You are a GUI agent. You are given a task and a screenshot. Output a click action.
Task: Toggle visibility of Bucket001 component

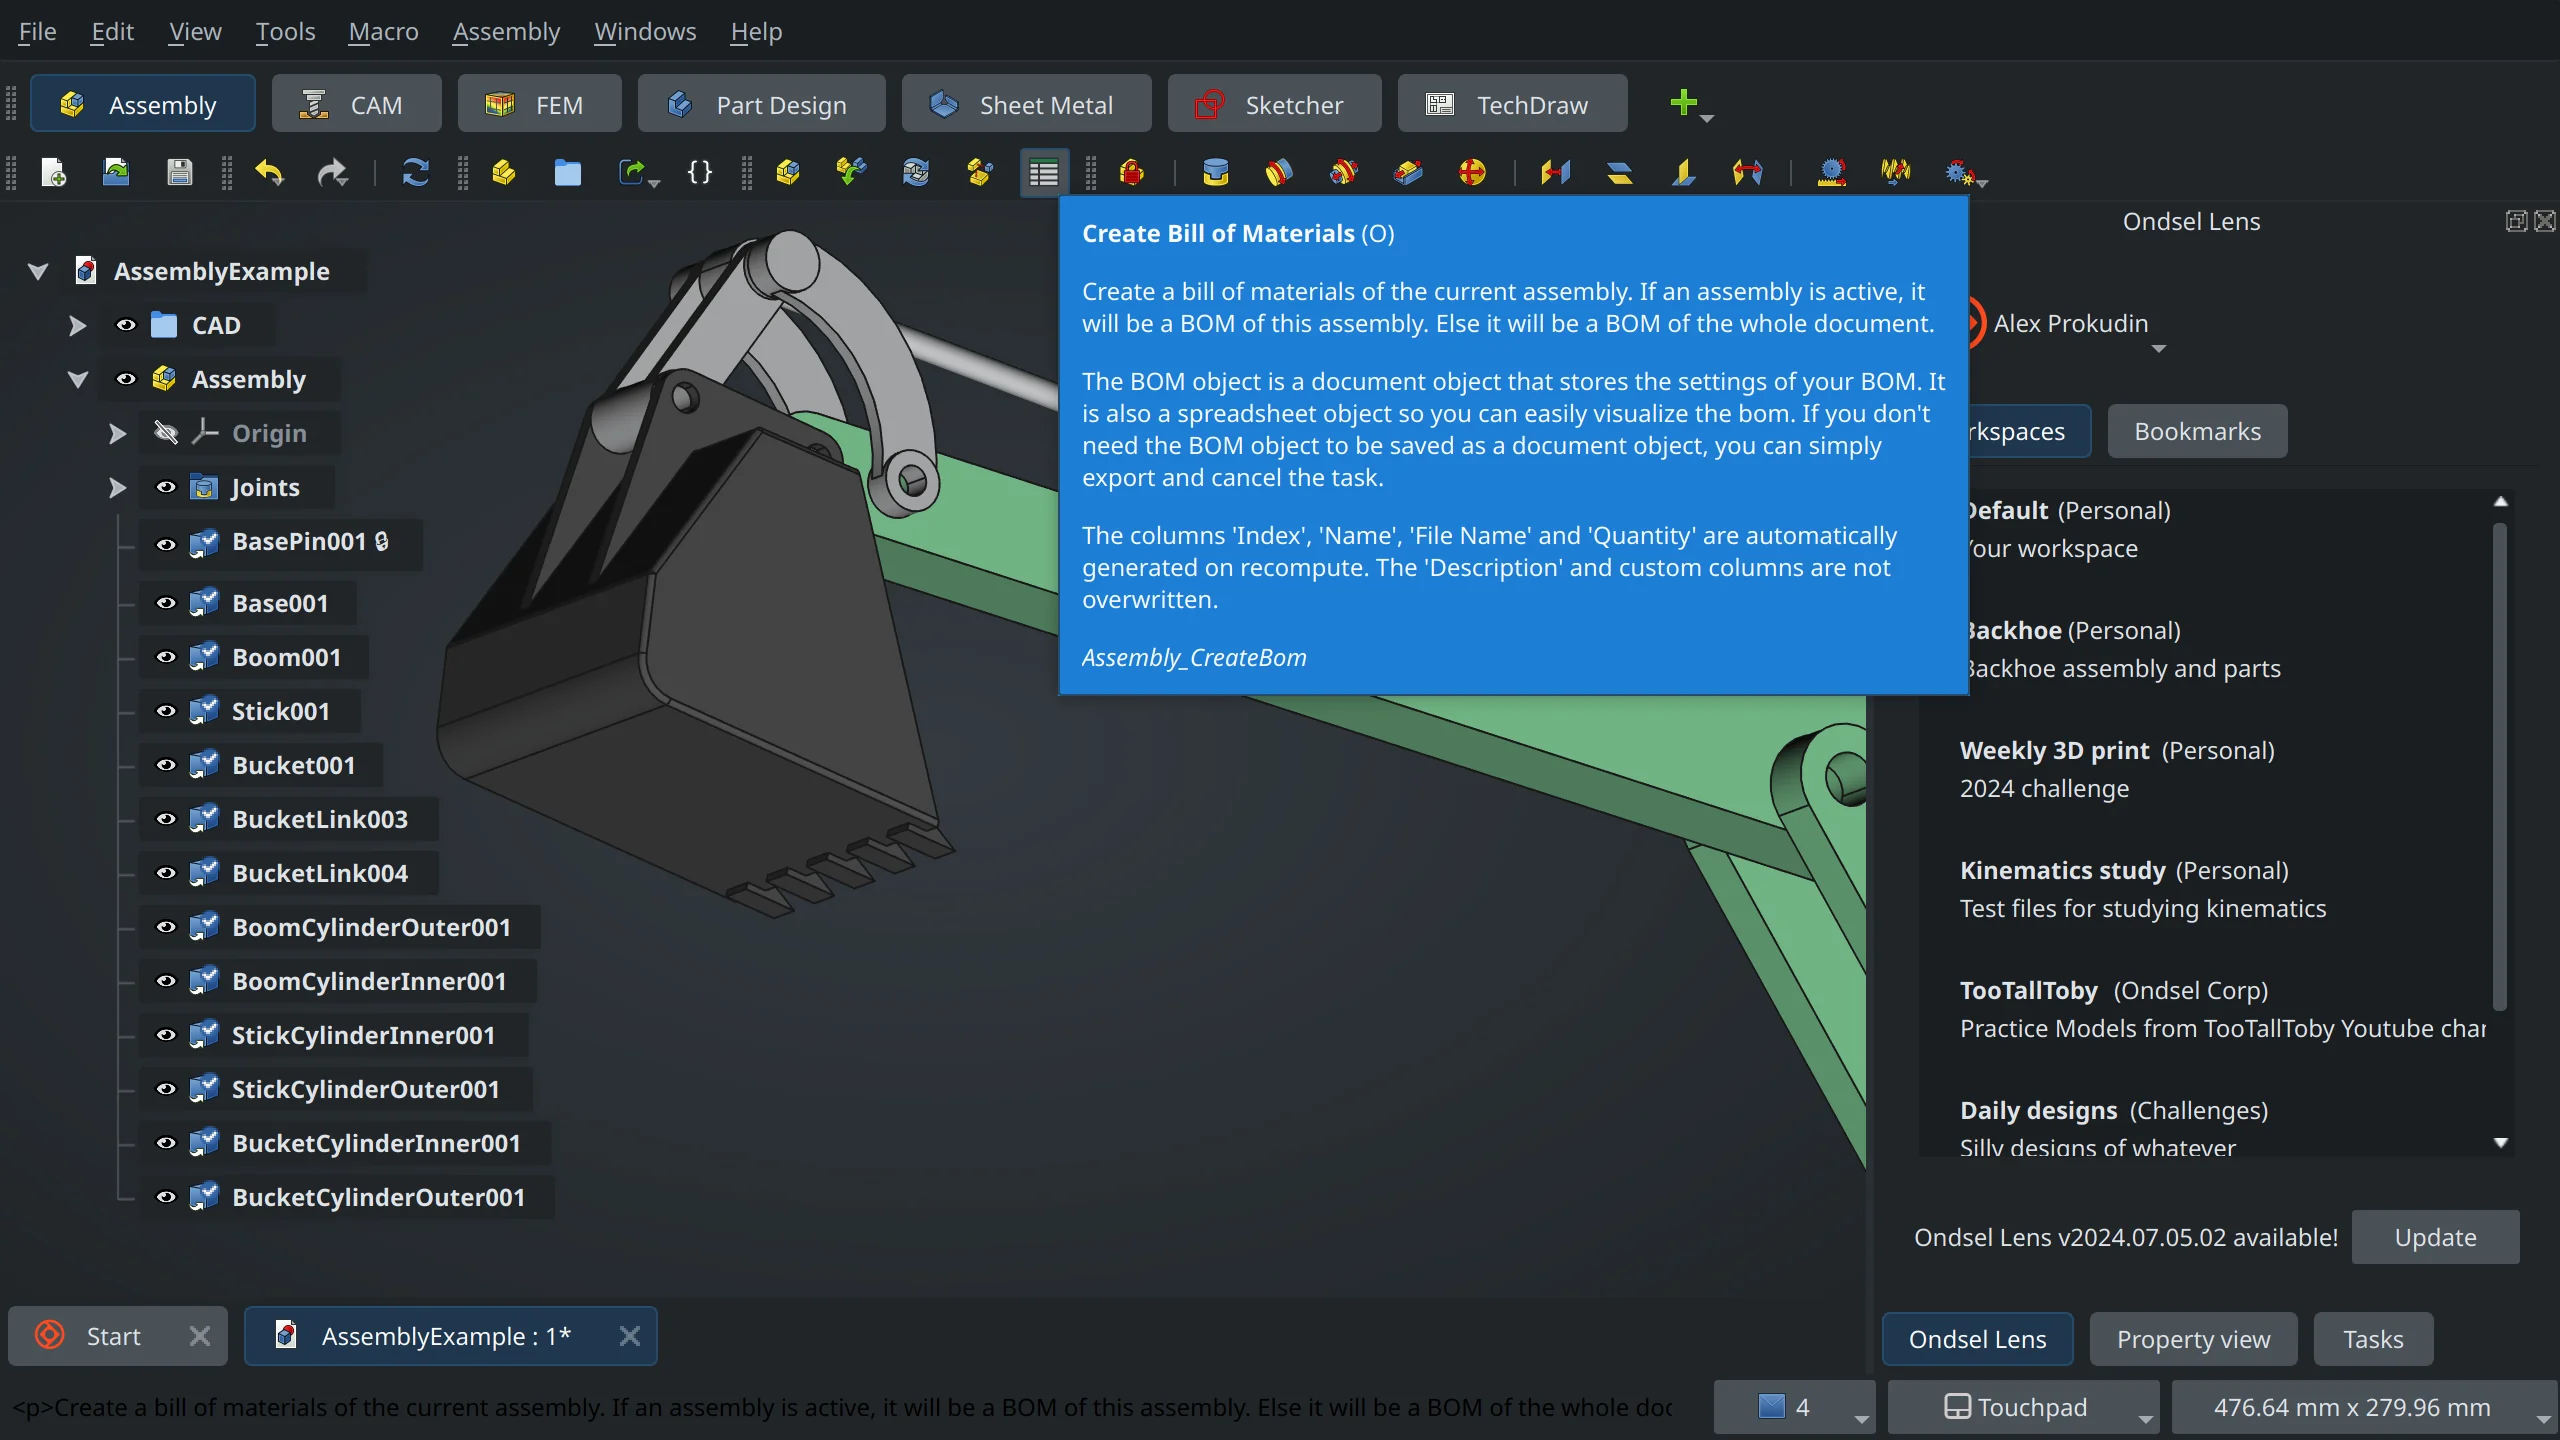(164, 765)
